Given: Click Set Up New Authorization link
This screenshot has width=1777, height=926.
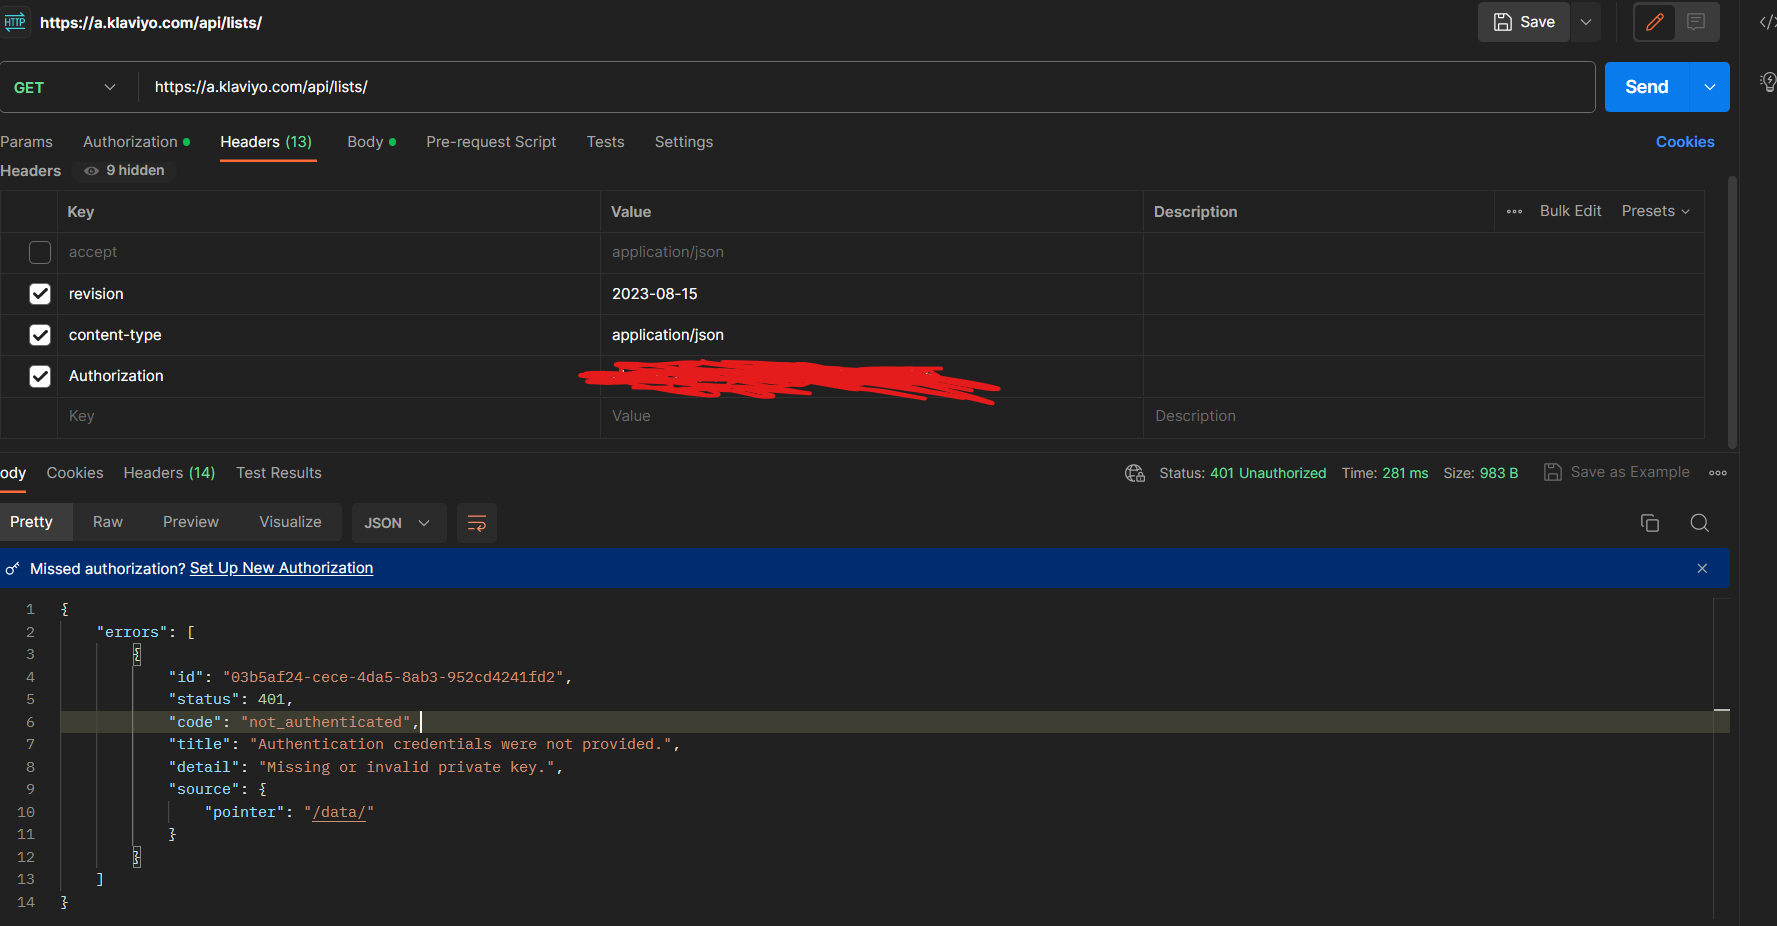Looking at the screenshot, I should [x=281, y=568].
